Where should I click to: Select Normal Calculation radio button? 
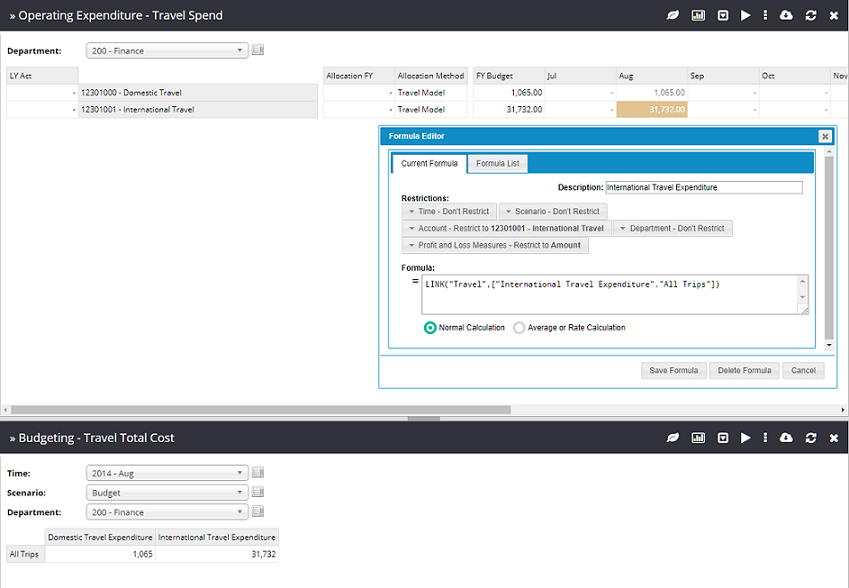point(430,327)
